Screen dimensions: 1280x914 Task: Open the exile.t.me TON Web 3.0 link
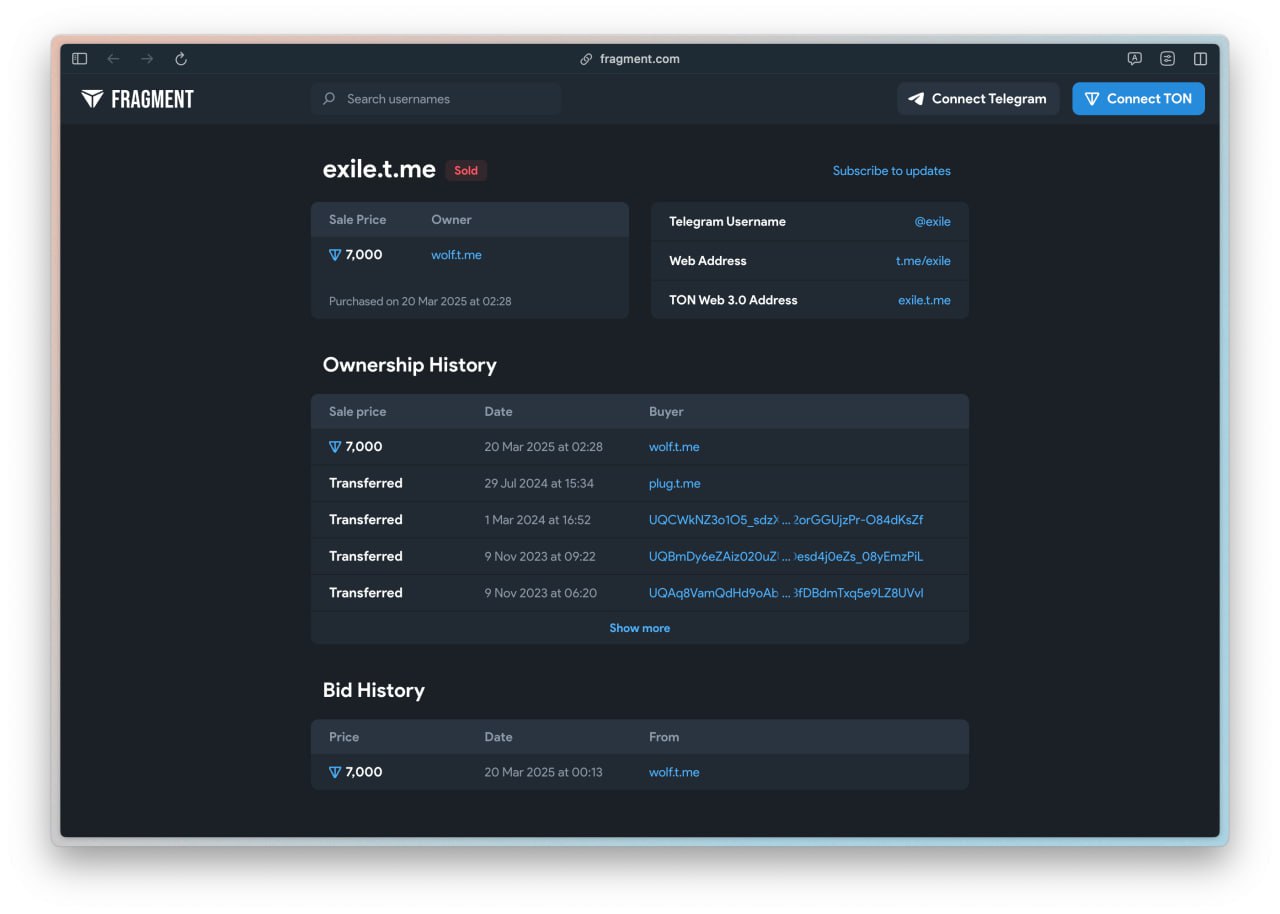tap(924, 300)
